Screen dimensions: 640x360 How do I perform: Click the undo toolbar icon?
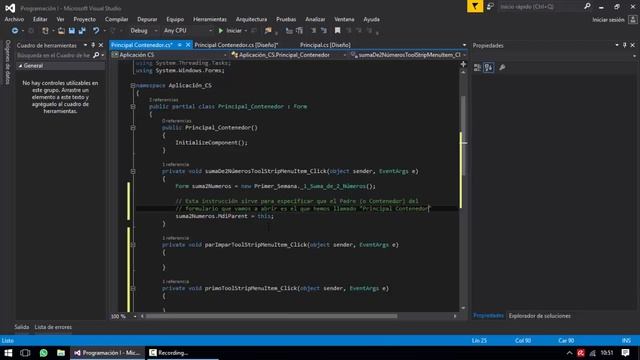[x=96, y=31]
